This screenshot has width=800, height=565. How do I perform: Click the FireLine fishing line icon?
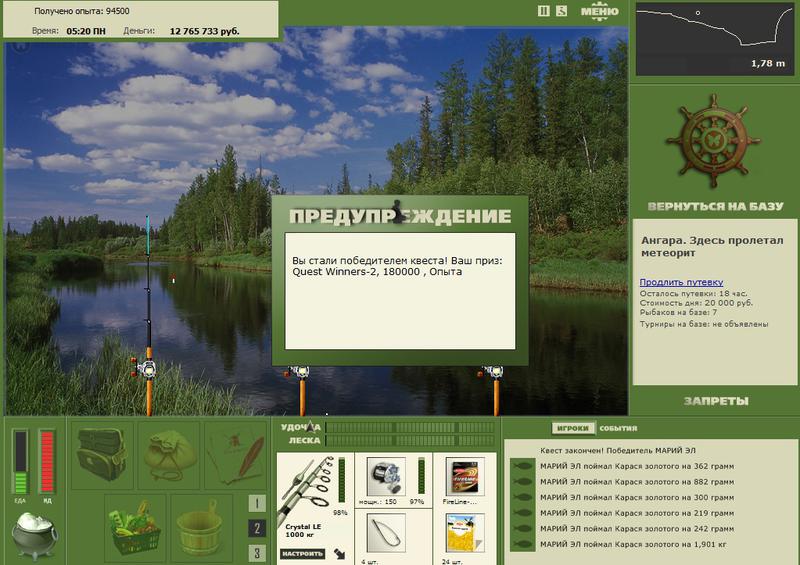click(465, 476)
